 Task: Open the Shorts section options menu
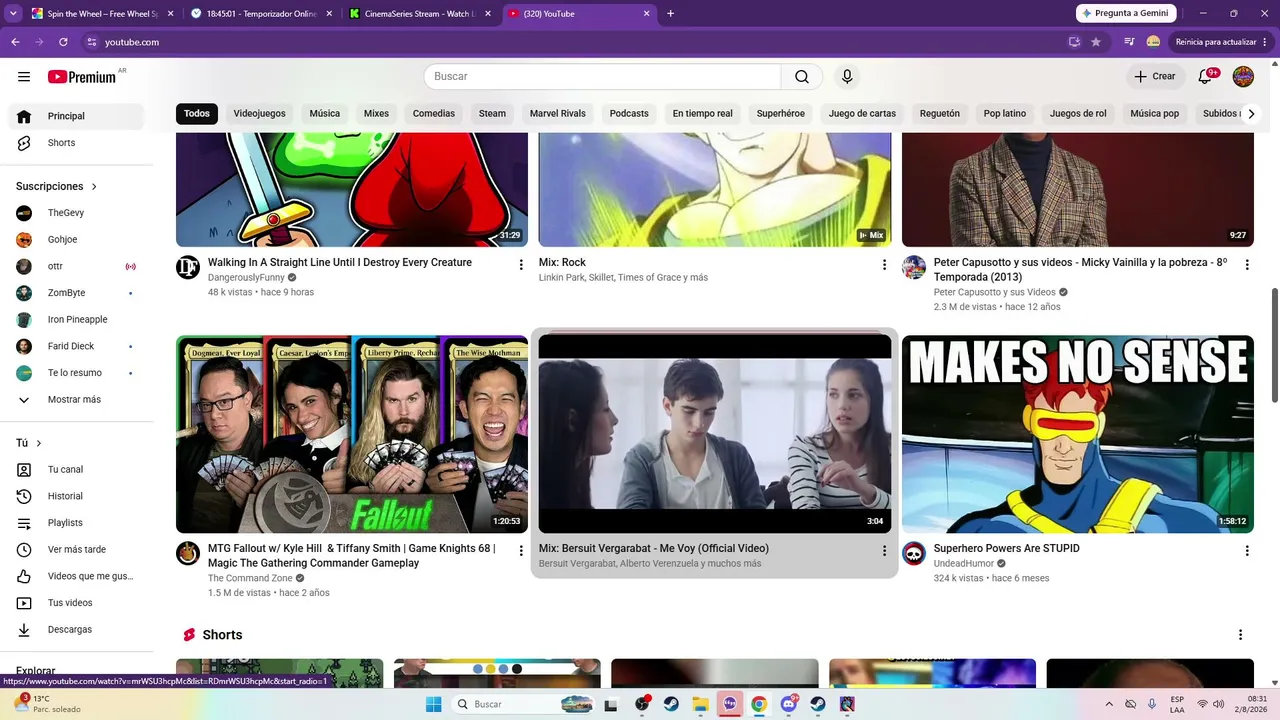coord(1241,635)
